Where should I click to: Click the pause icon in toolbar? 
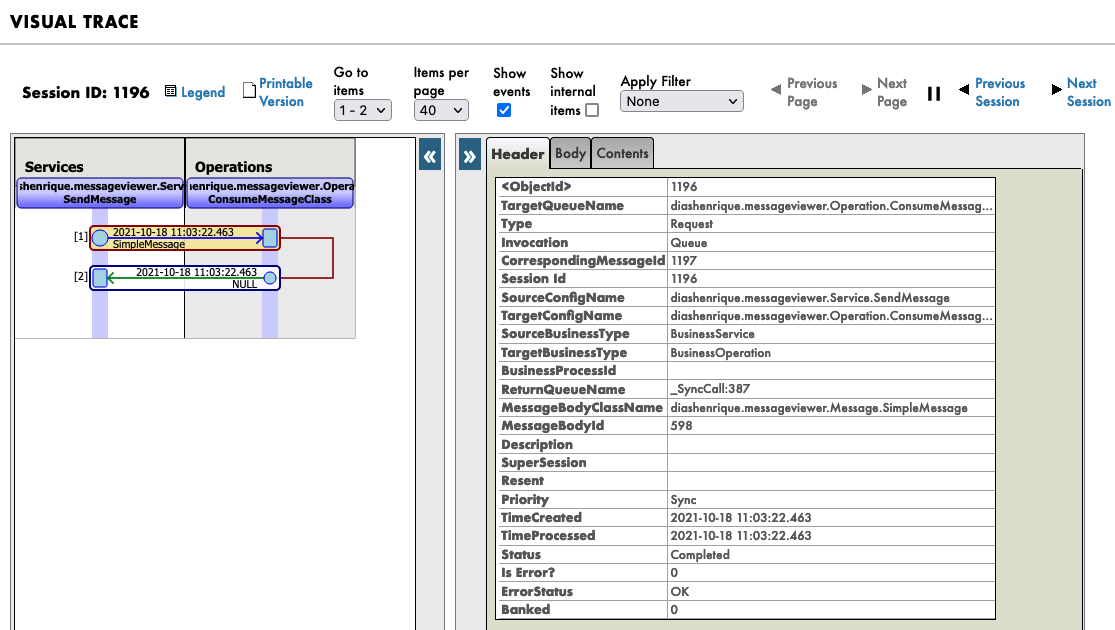coord(934,93)
